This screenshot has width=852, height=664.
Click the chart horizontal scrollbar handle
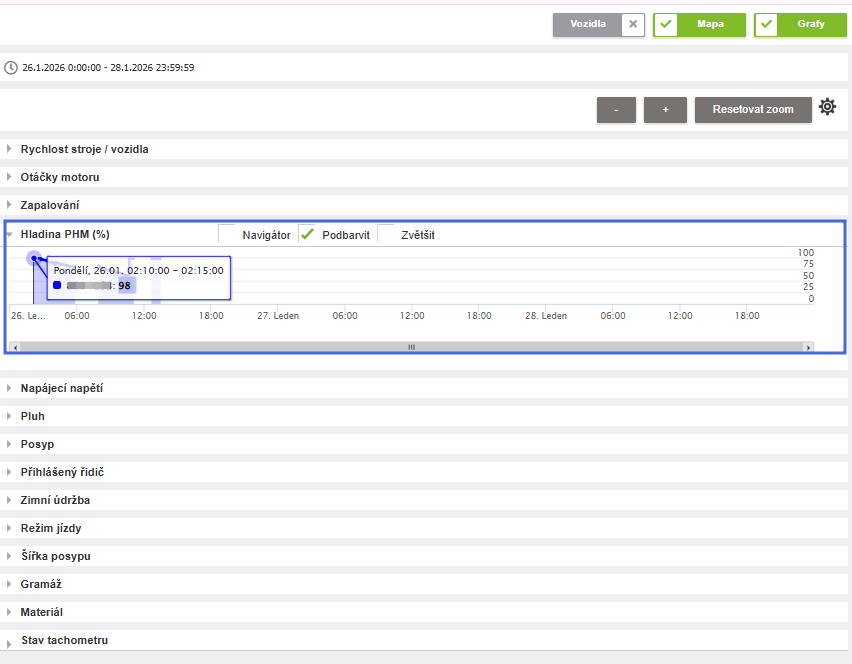point(411,347)
